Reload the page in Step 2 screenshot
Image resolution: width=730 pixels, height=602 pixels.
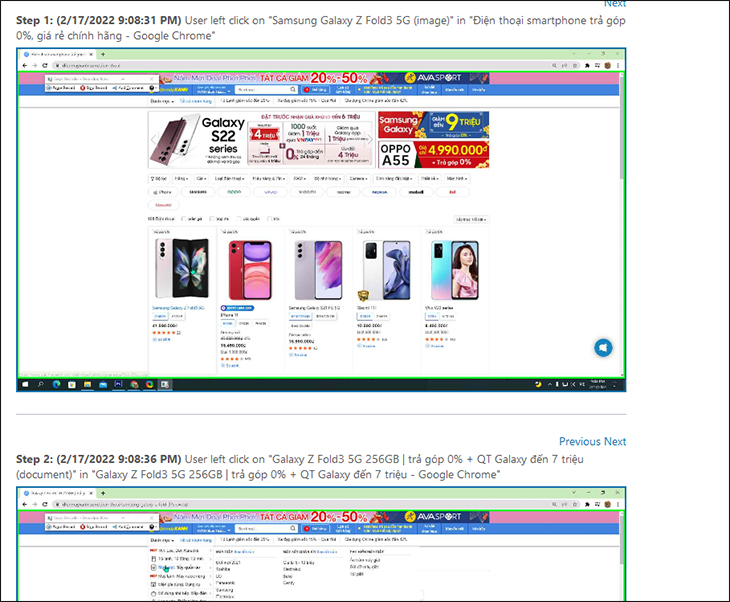(45, 505)
